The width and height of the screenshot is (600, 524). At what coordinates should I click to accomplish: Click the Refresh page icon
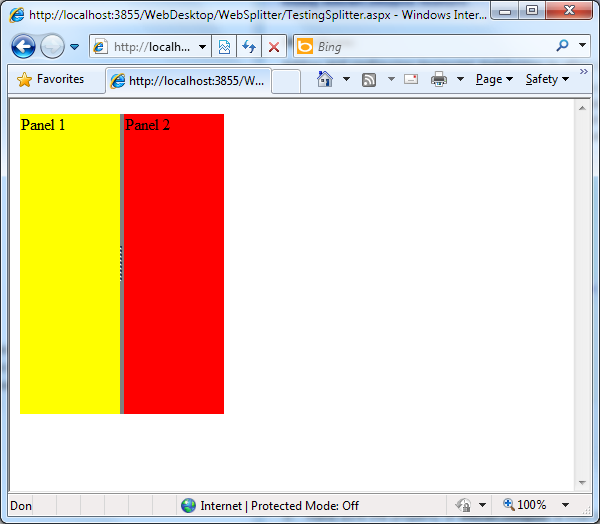pos(249,47)
